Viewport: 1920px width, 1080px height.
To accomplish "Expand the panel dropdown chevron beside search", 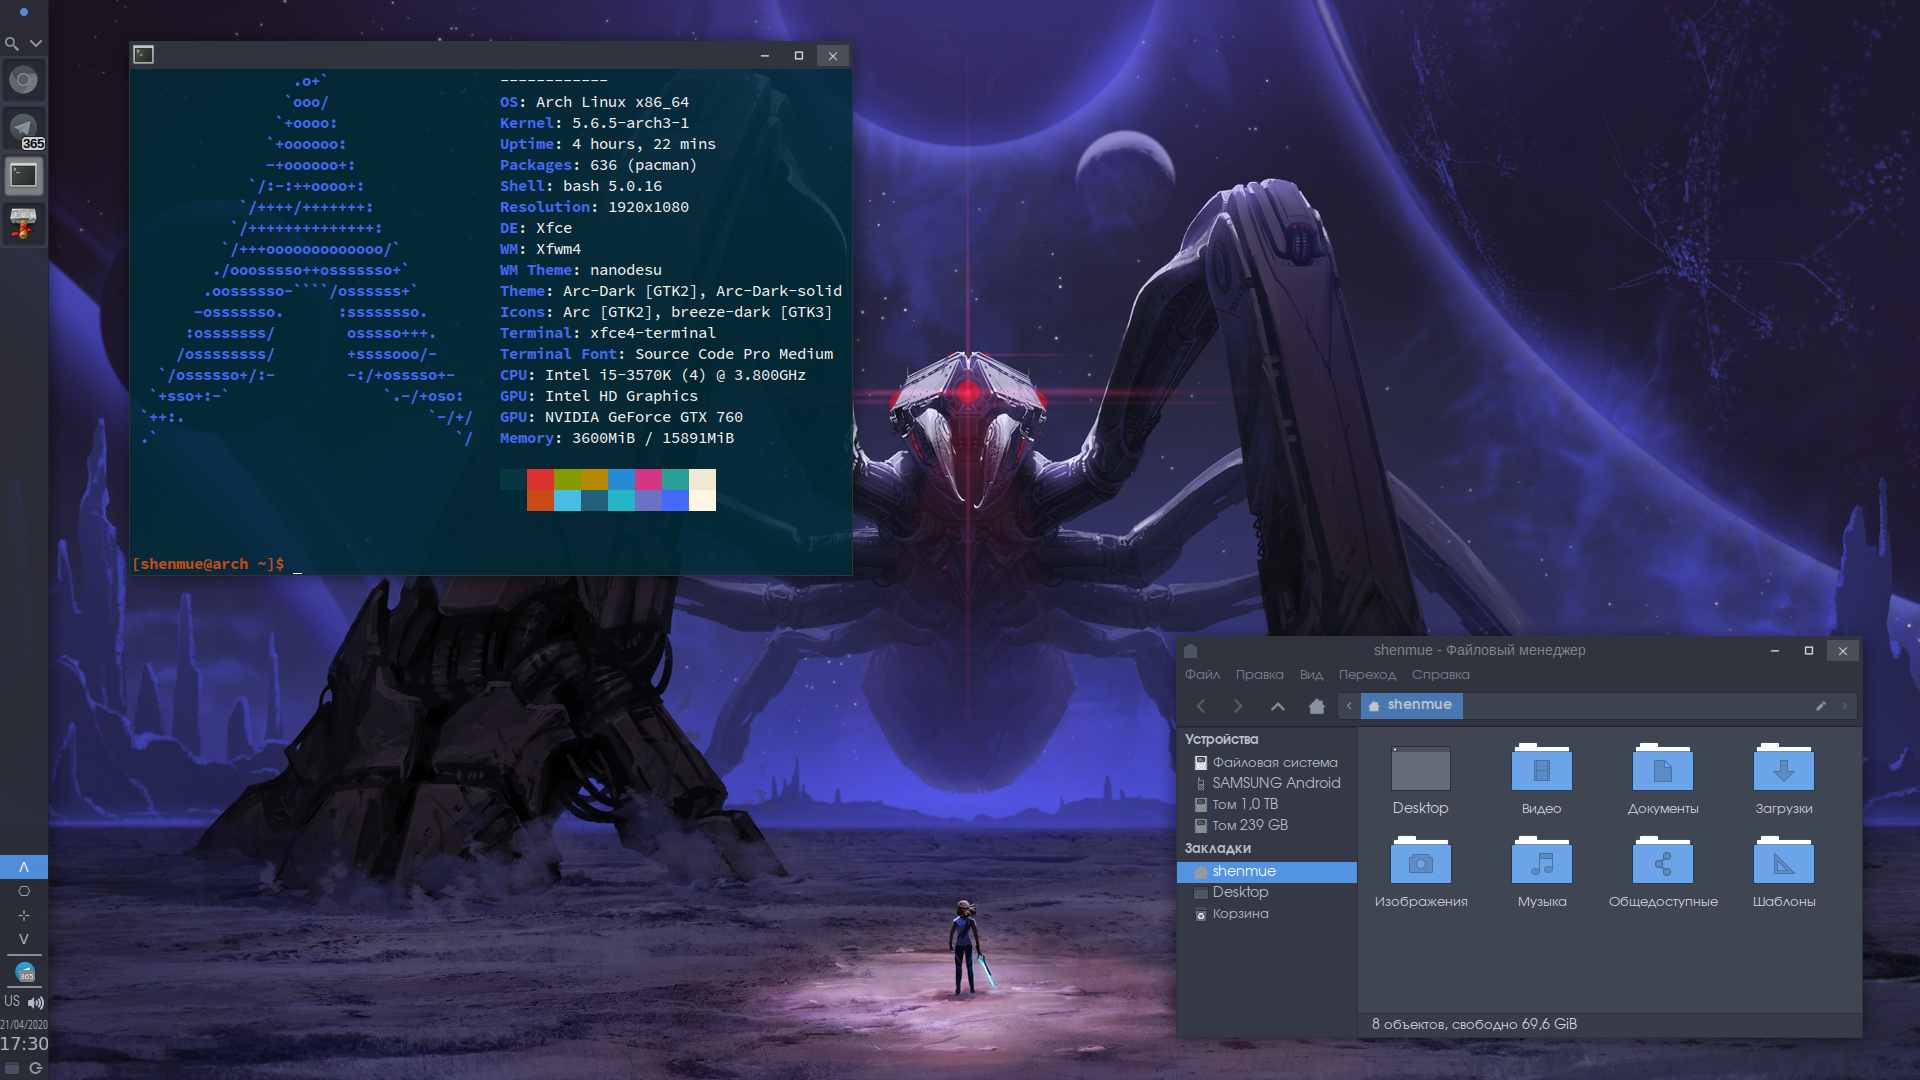I will [x=36, y=44].
